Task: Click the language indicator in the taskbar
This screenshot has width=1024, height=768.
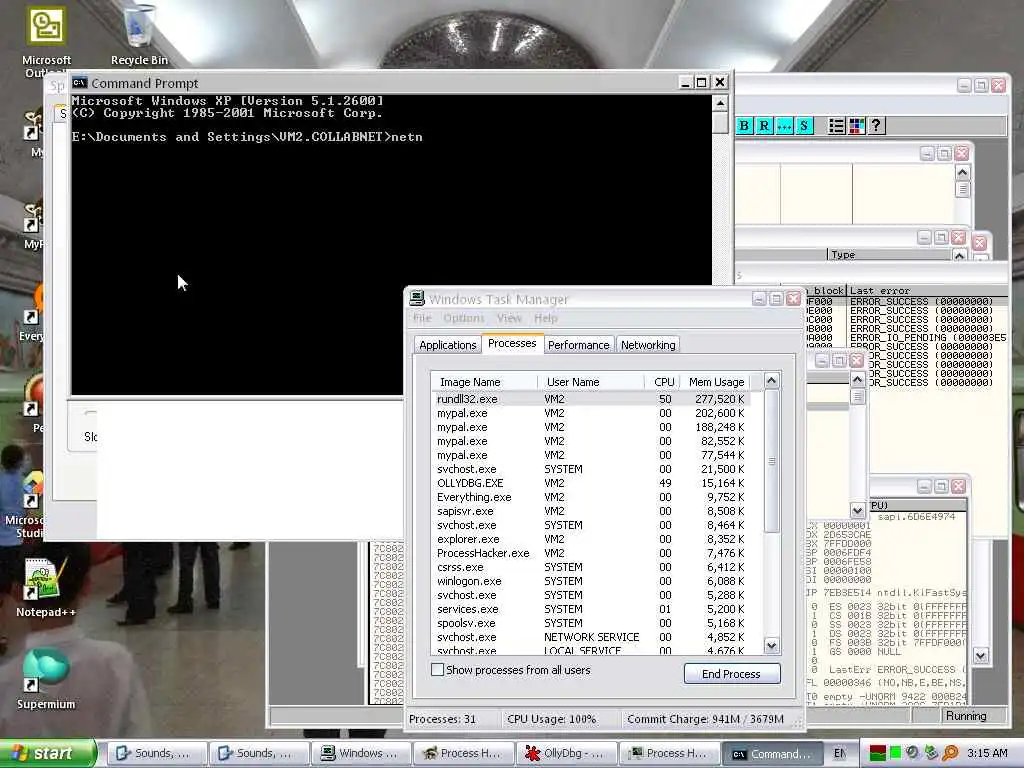Action: (840, 753)
